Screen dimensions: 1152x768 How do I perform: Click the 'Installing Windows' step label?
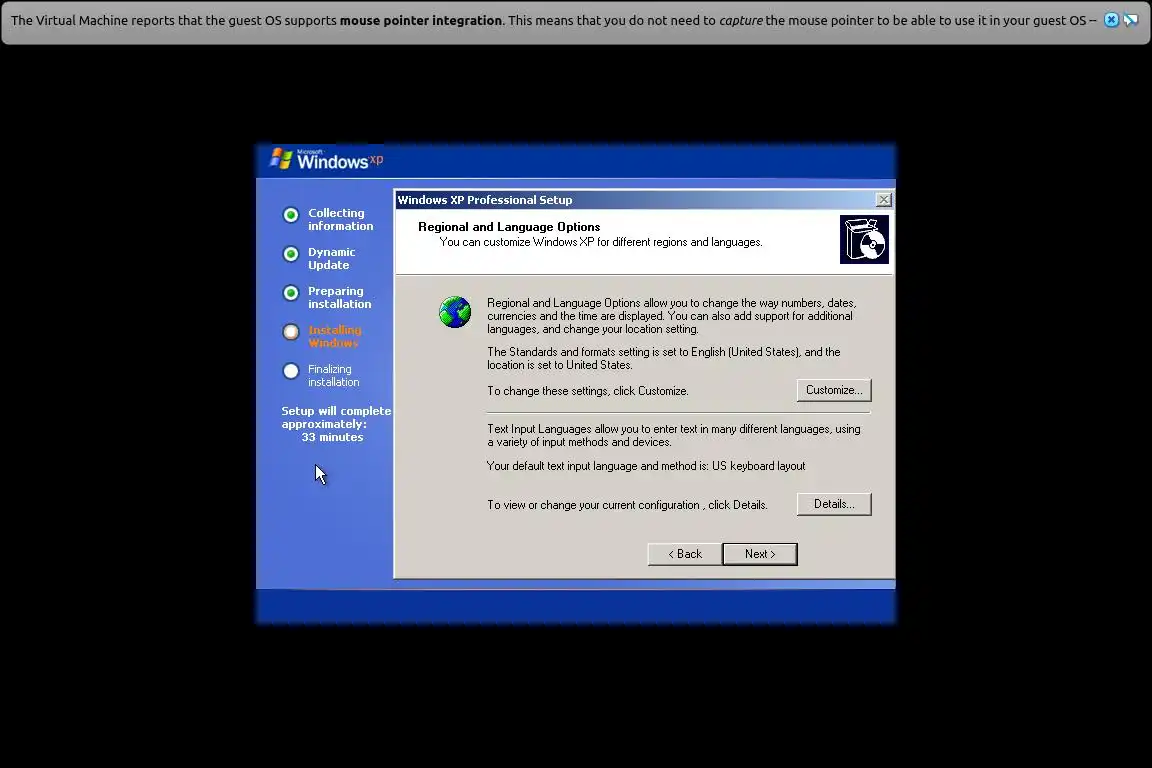[x=335, y=337]
